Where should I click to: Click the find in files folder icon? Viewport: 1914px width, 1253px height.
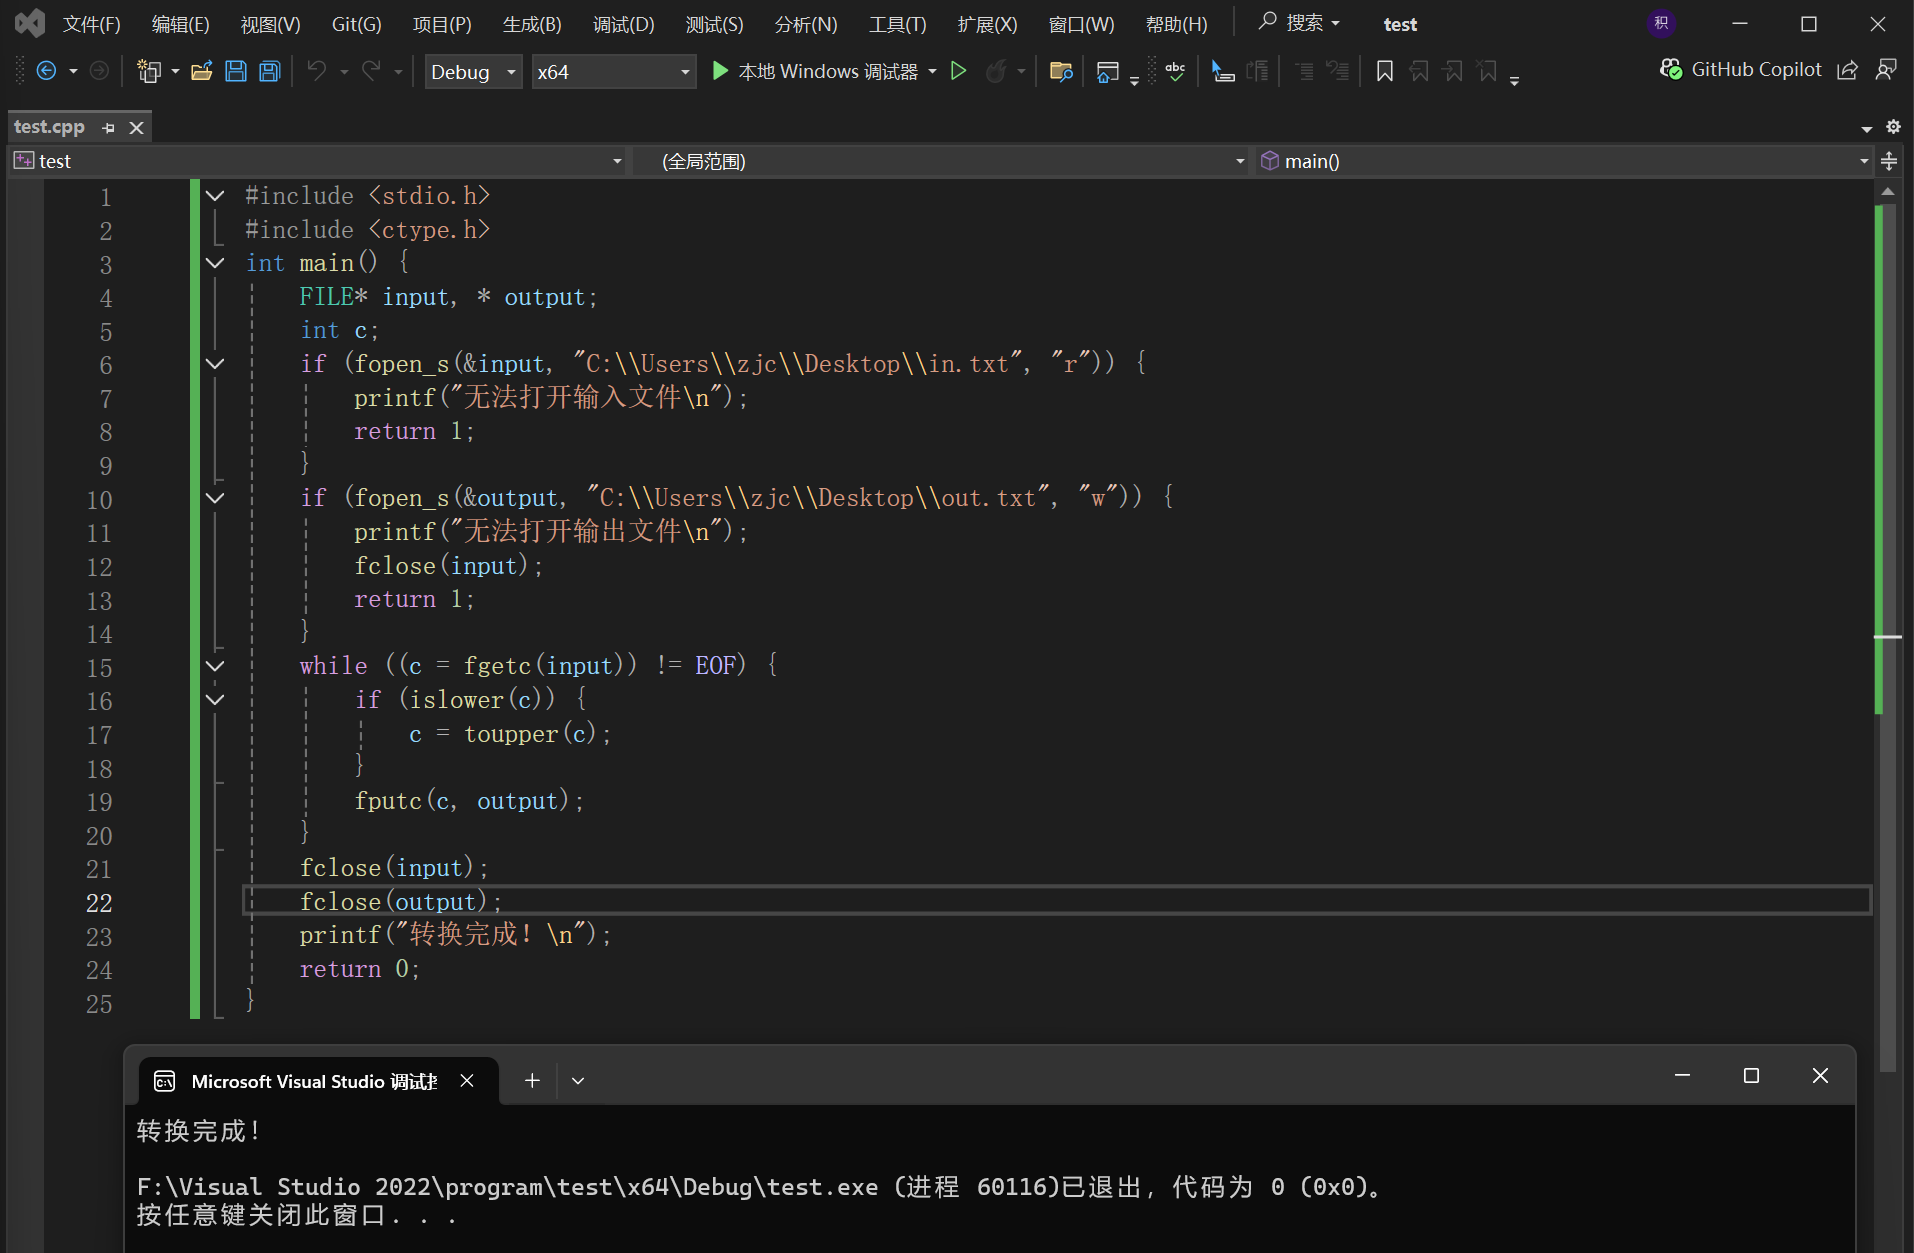(x=1061, y=71)
